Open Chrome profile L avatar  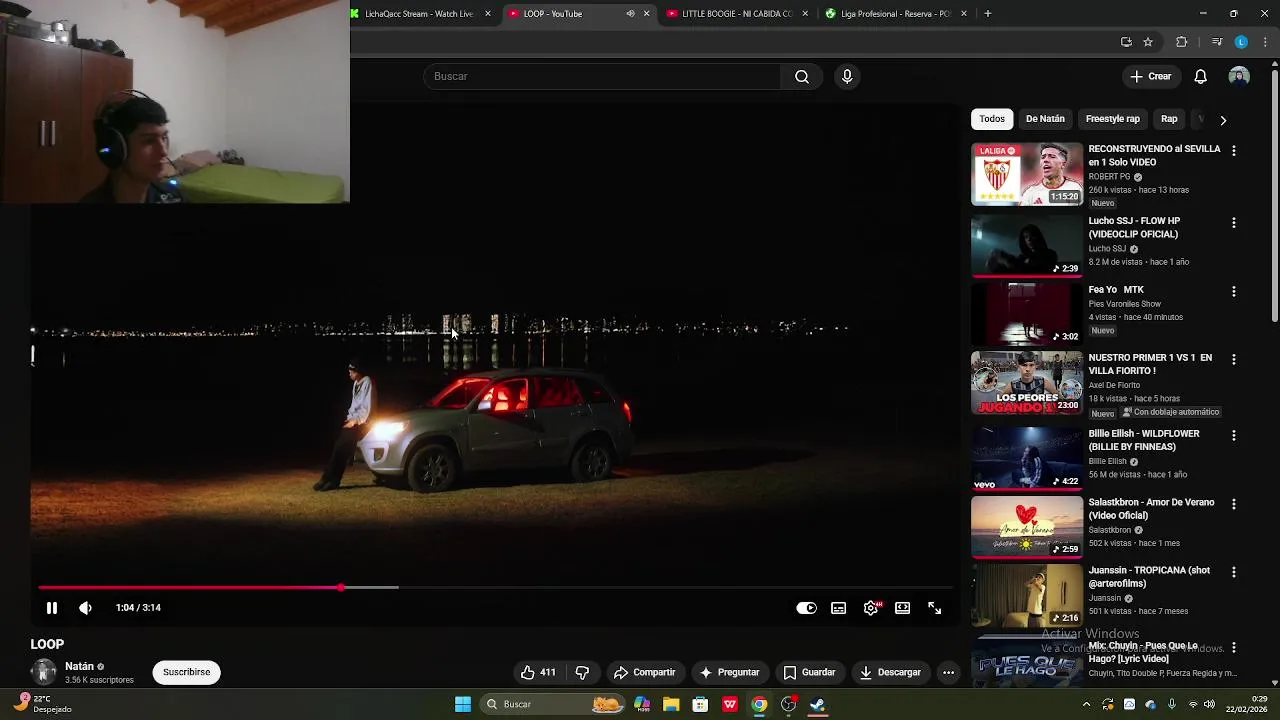point(1241,42)
